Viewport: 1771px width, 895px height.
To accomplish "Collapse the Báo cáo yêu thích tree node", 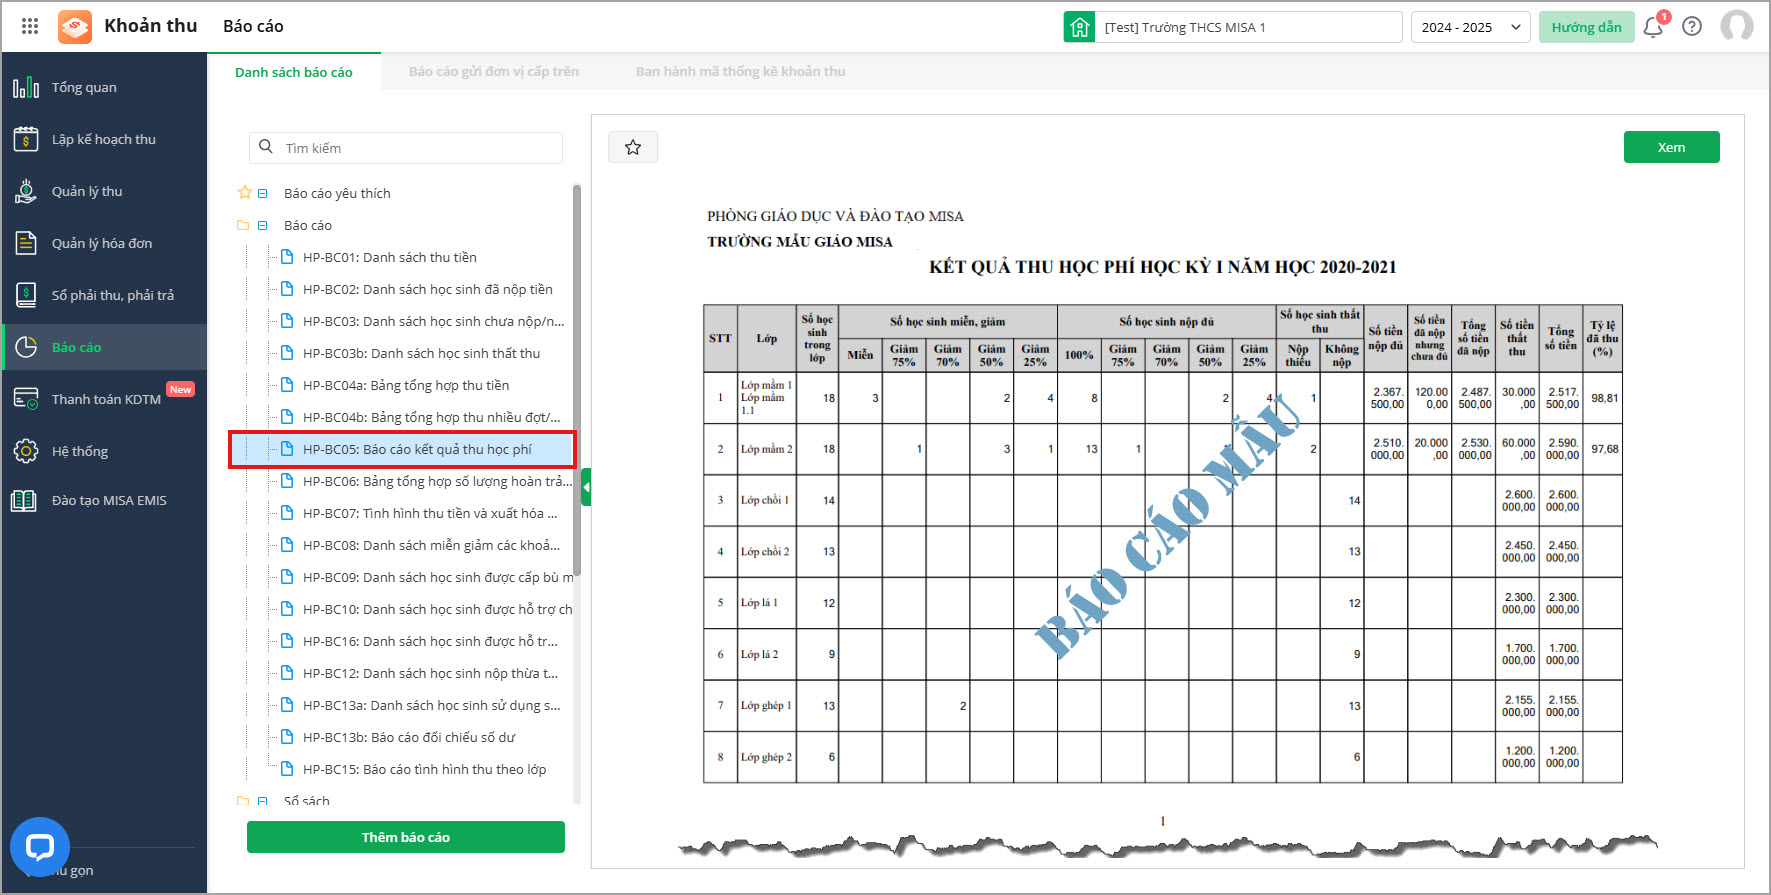I will (x=263, y=193).
